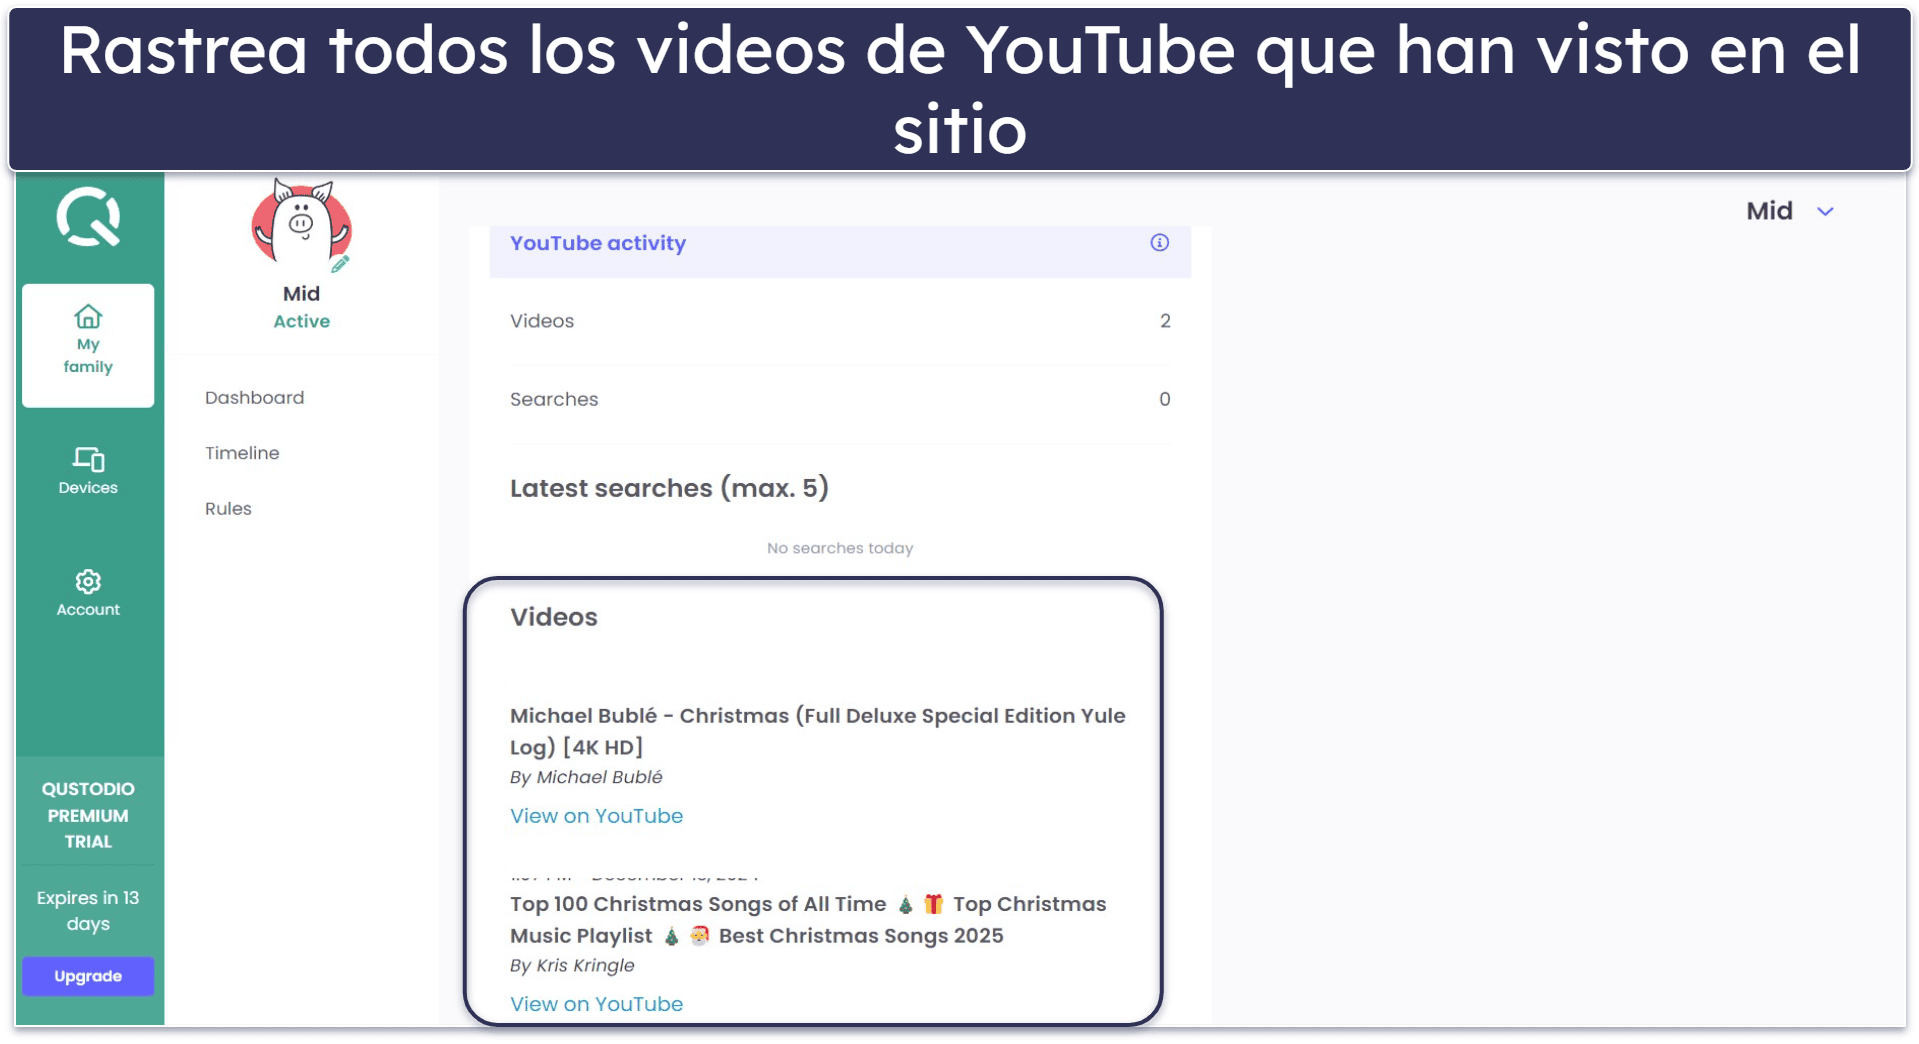The height and width of the screenshot is (1044, 1919).
Task: Open the My family home icon
Action: pyautogui.click(x=88, y=317)
